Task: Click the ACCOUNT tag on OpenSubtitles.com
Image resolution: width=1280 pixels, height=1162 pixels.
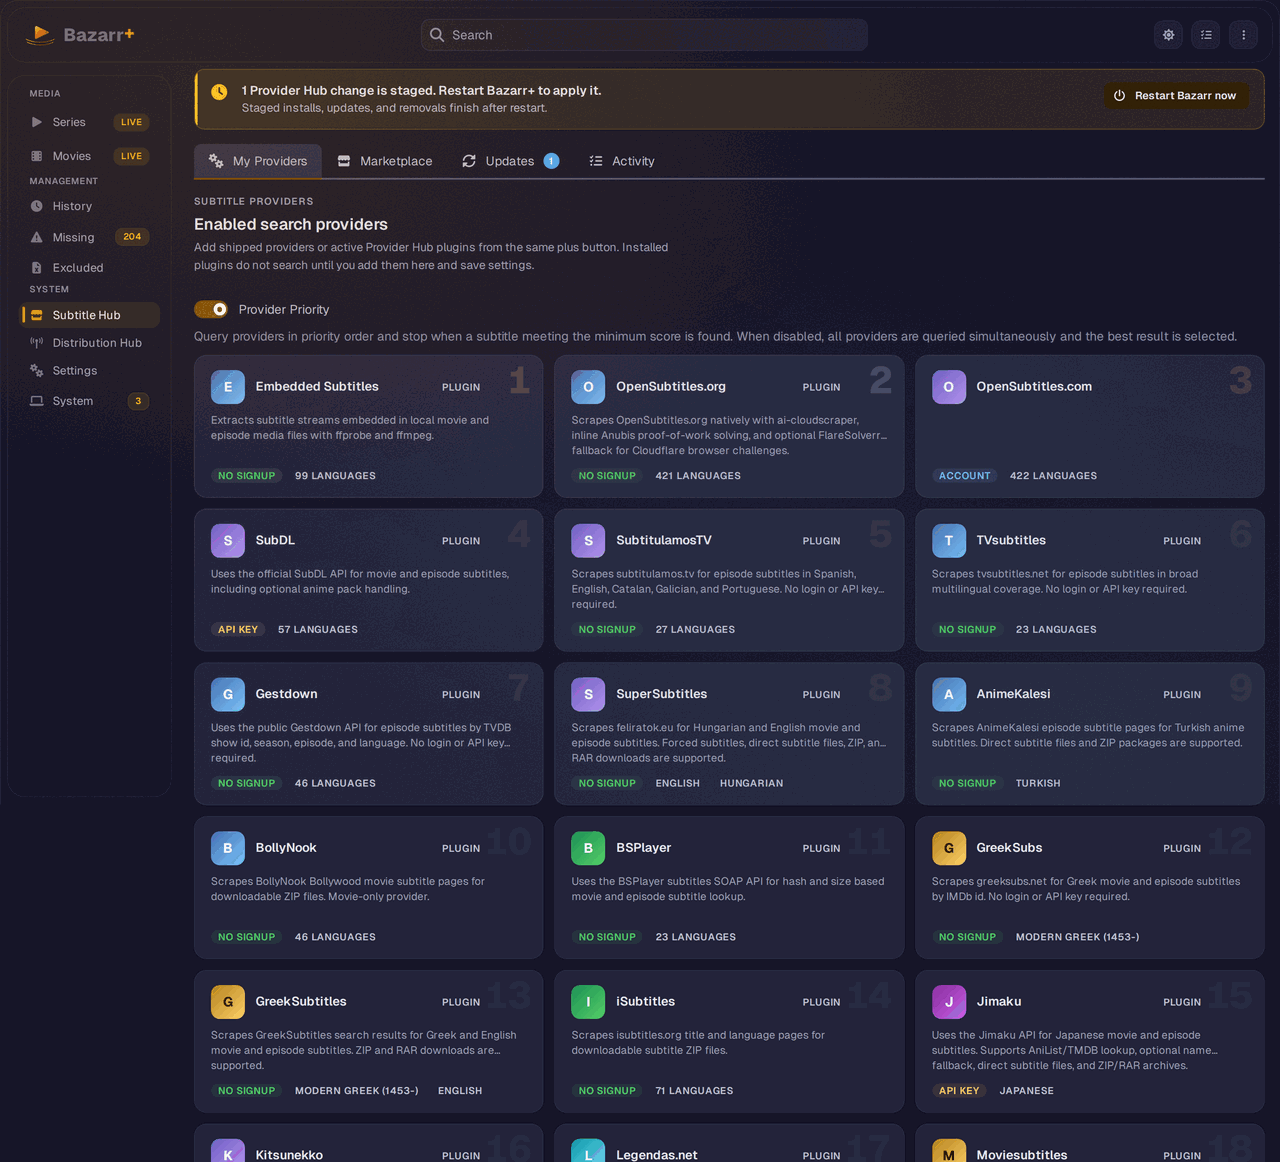Action: tap(965, 476)
